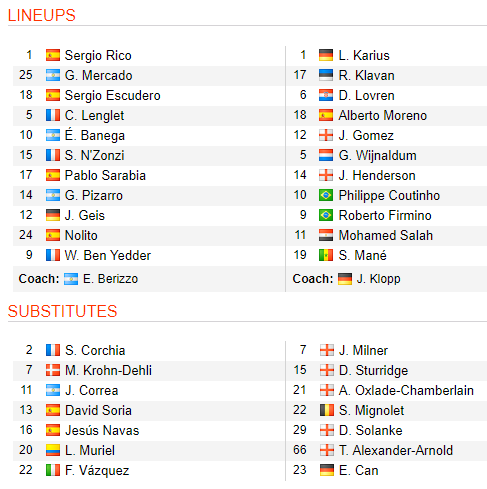Open A. Oxlade-Chamberlain substitute link
The height and width of the screenshot is (489, 487).
(406, 390)
